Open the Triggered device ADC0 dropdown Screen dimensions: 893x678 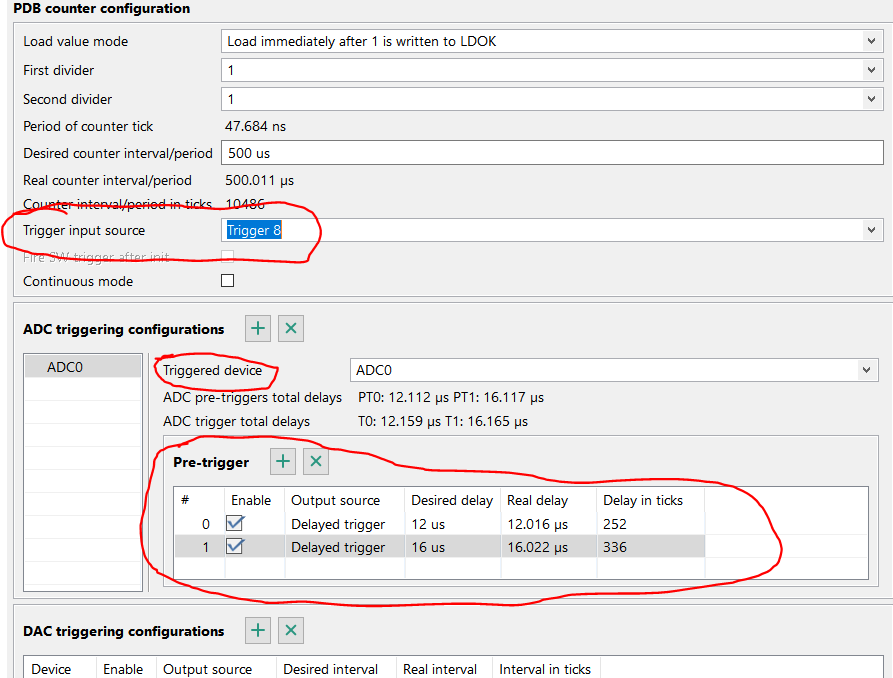point(866,370)
